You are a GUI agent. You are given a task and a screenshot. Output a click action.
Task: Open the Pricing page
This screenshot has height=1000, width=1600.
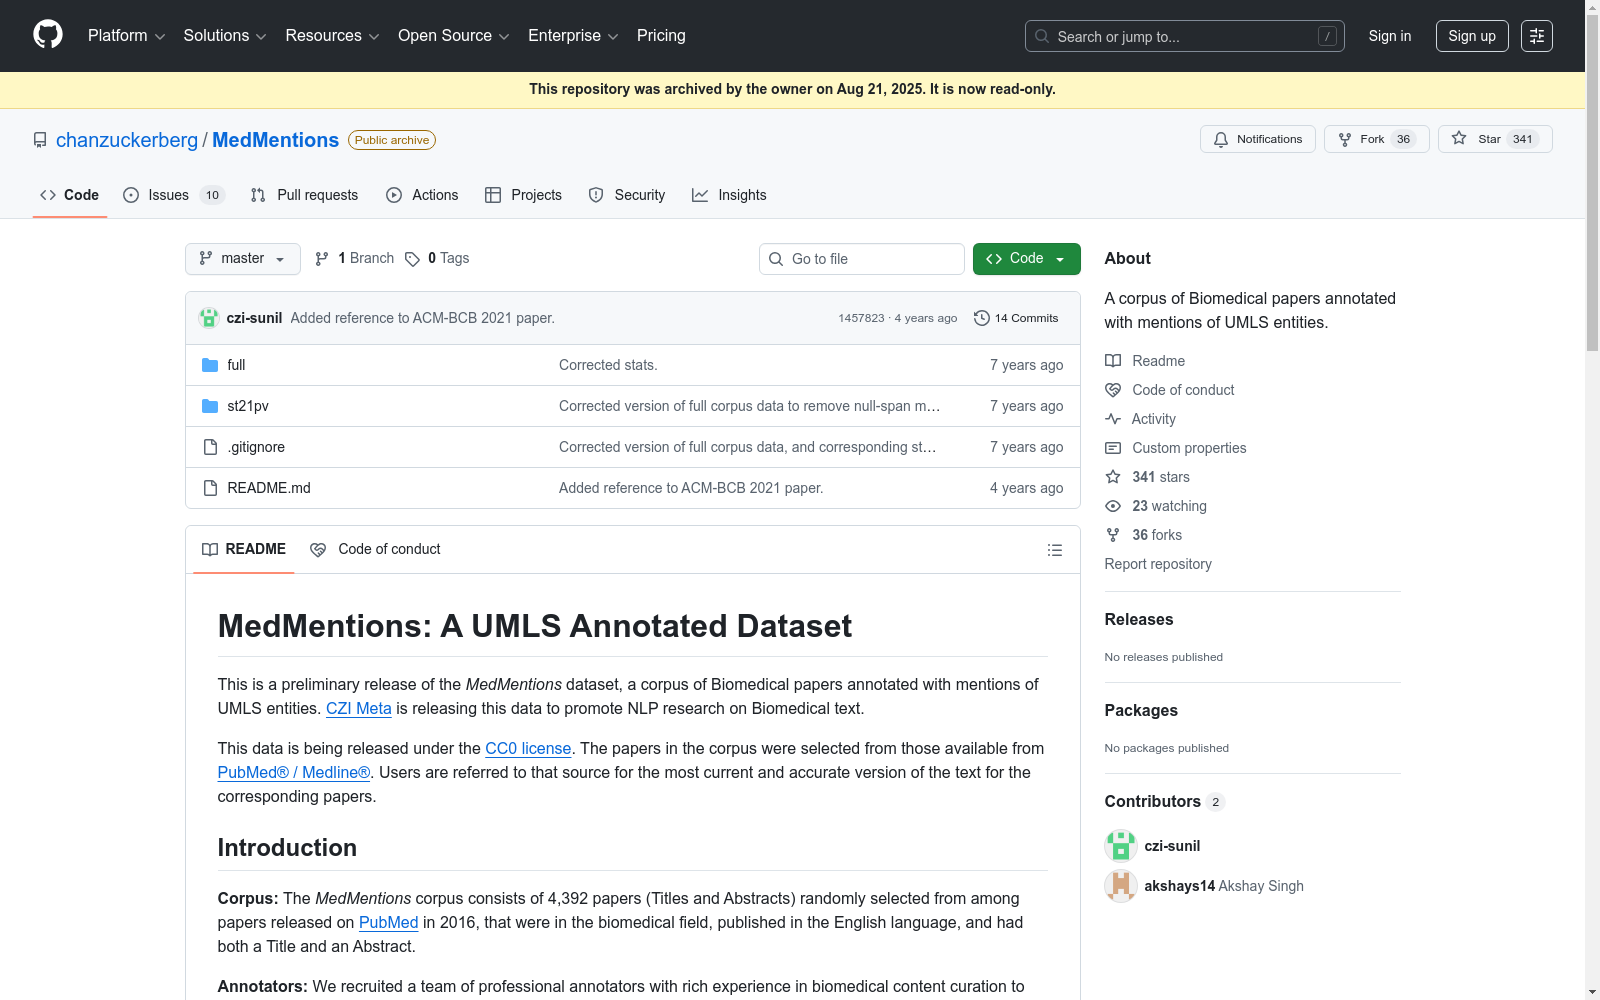coord(661,36)
